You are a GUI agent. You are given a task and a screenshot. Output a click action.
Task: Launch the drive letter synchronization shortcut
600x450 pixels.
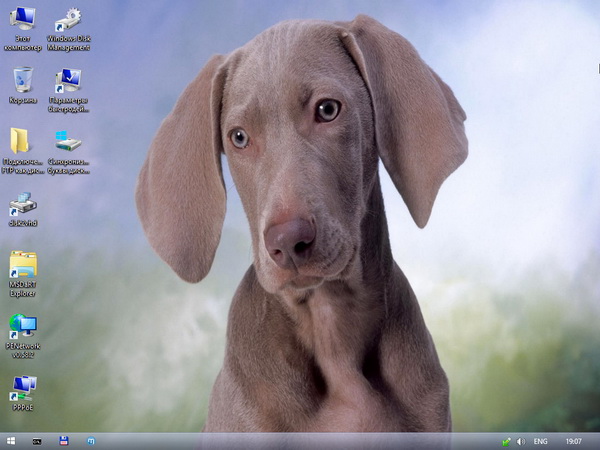(x=68, y=141)
